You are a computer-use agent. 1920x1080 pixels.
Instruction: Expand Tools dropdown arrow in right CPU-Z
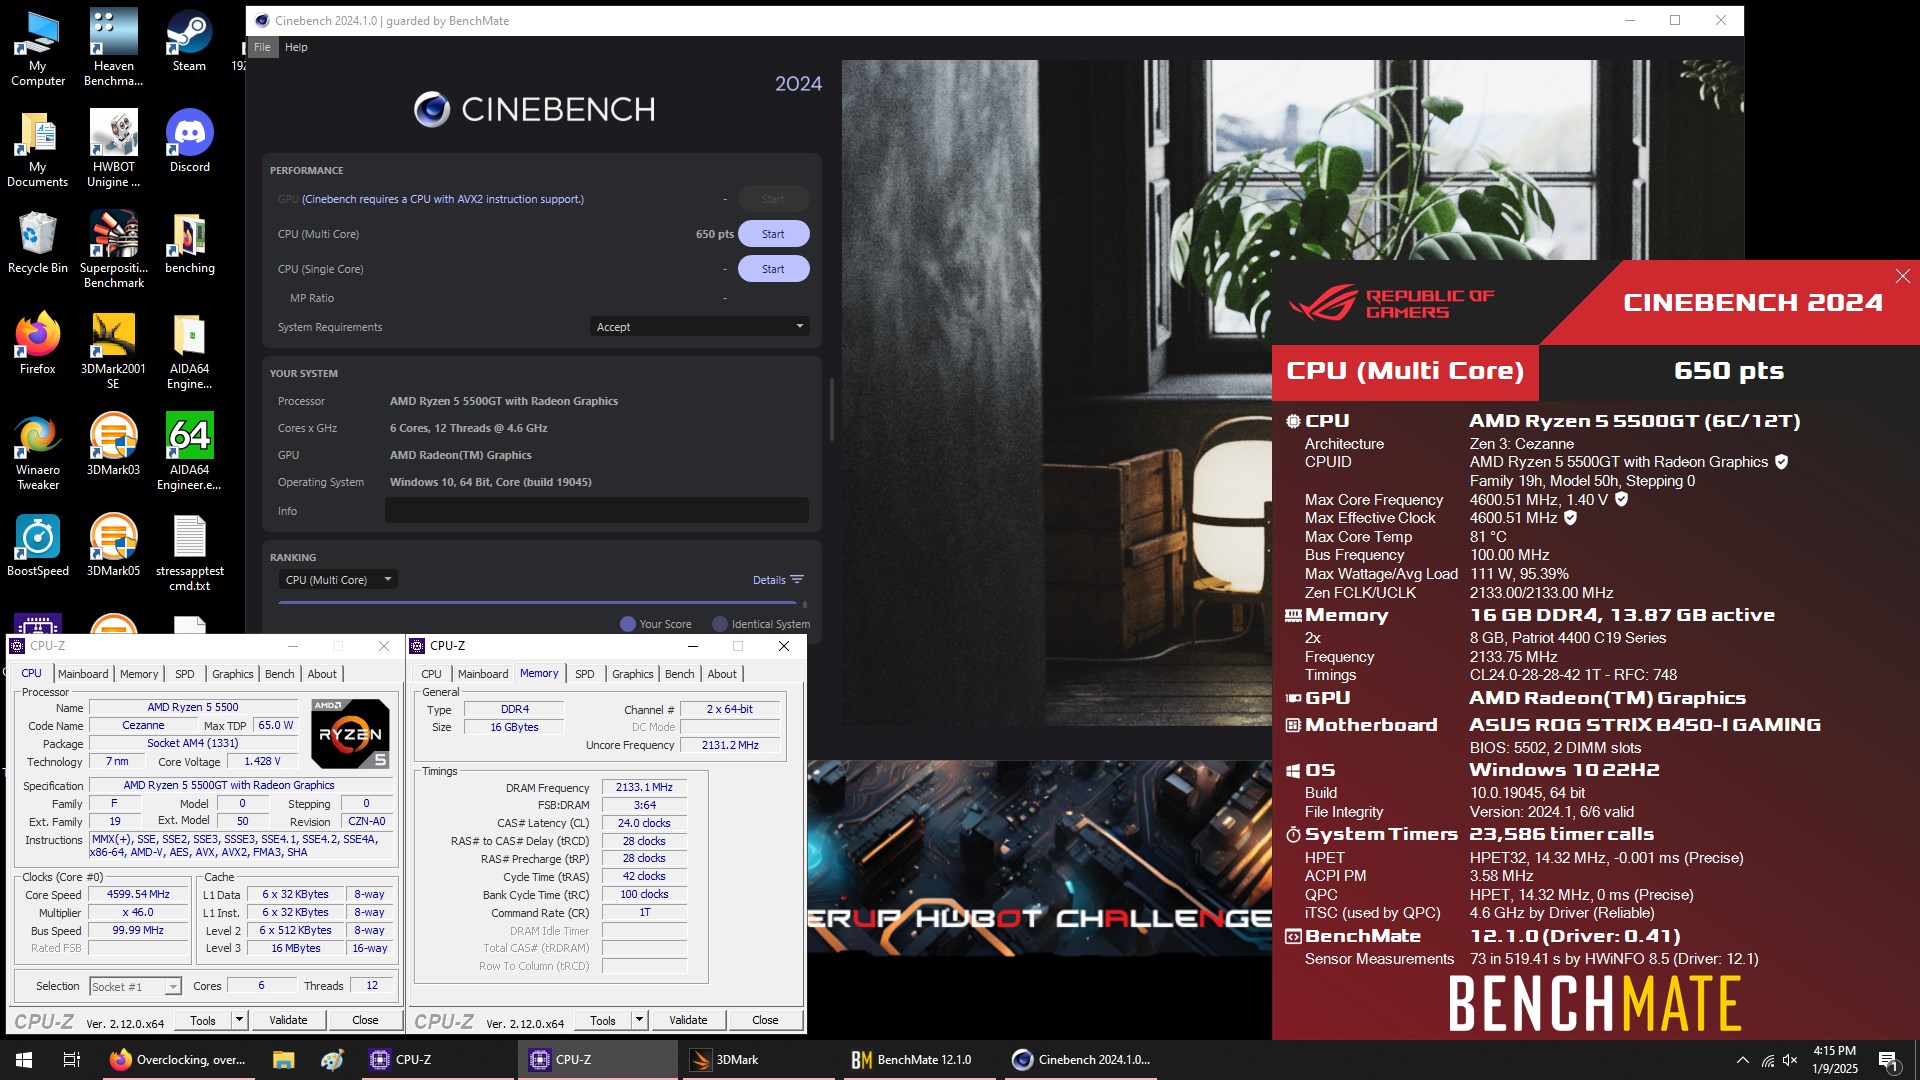(639, 1020)
